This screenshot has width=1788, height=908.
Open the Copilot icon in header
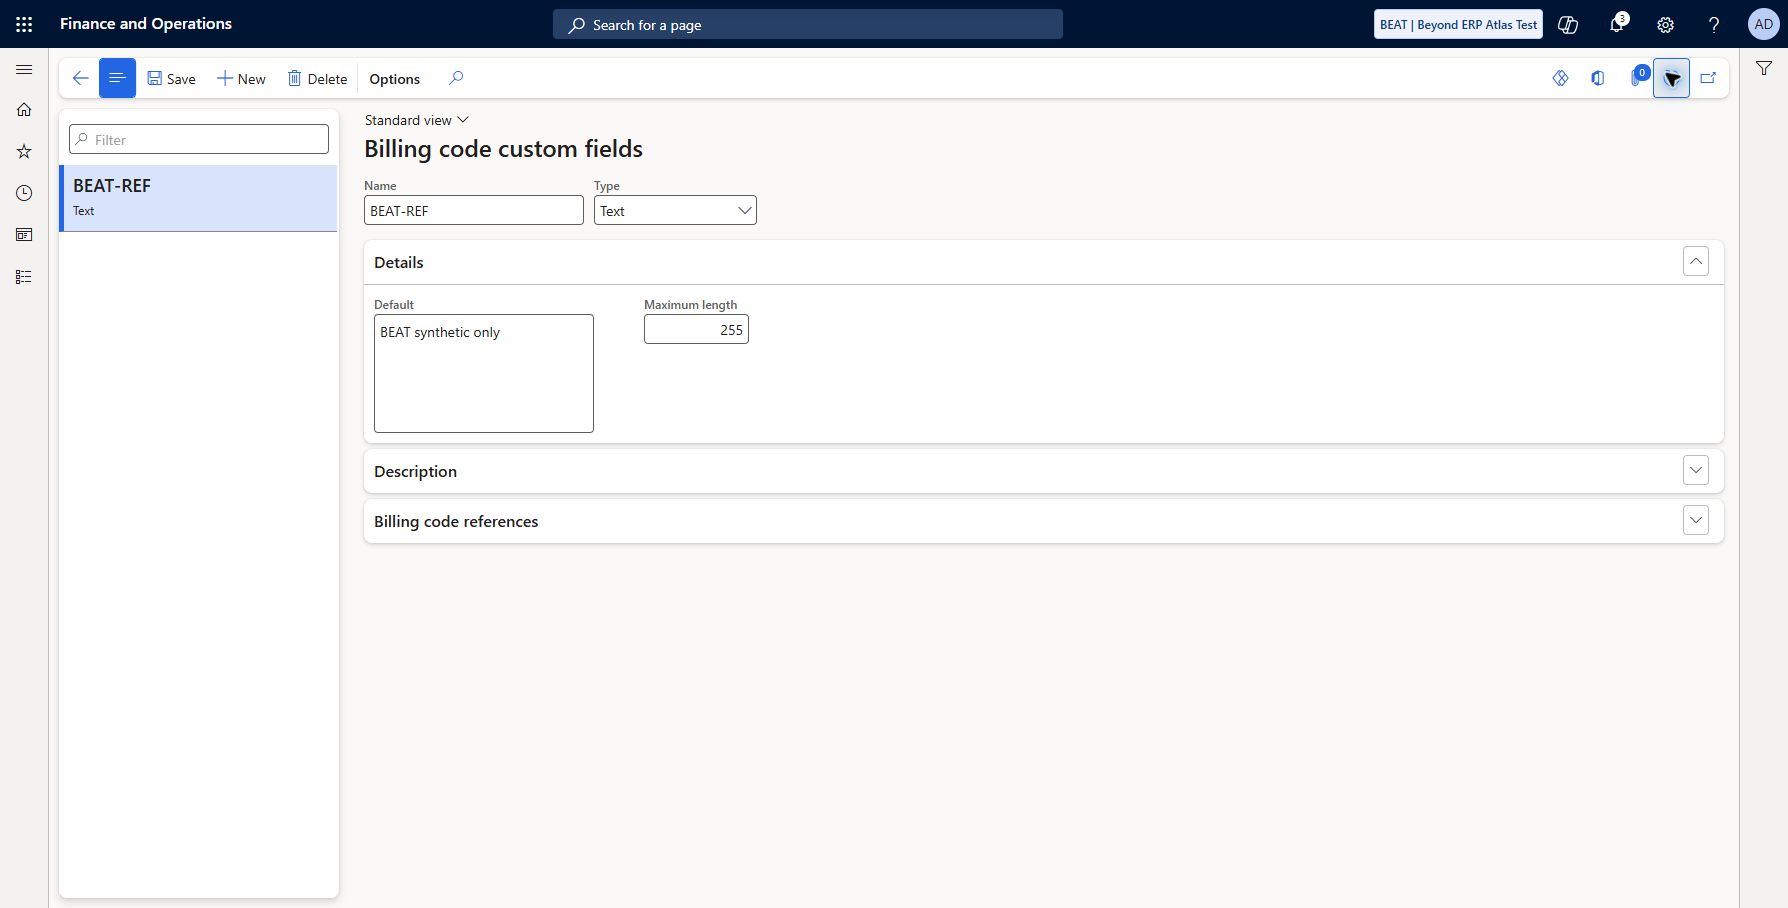(1568, 24)
